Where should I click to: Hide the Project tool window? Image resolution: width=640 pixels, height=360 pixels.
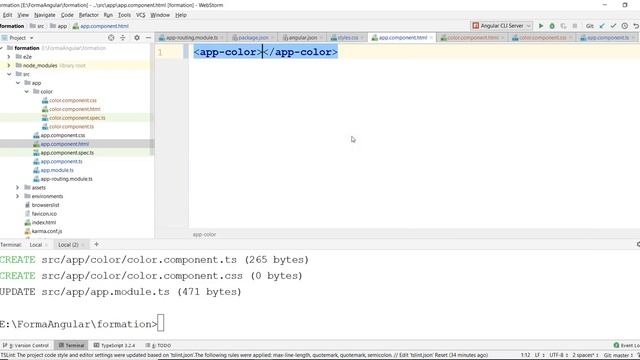148,38
